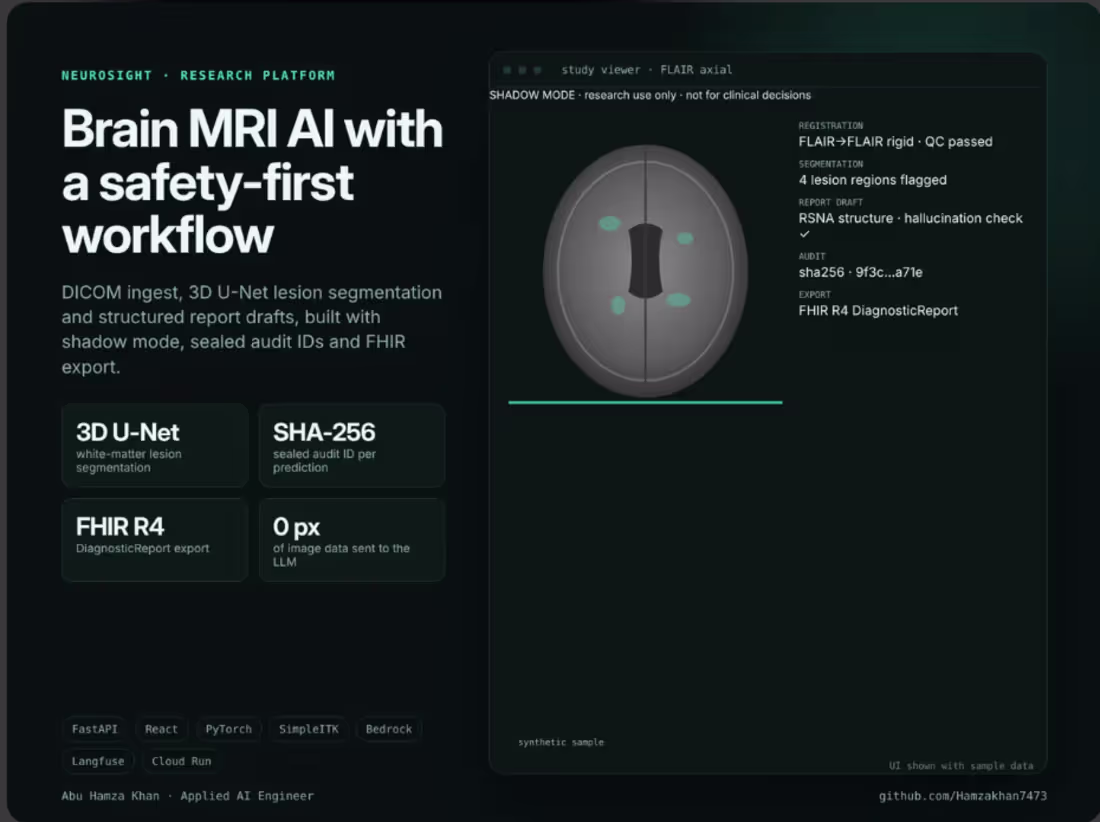Click the React tech tag
This screenshot has height=822, width=1100.
161,729
